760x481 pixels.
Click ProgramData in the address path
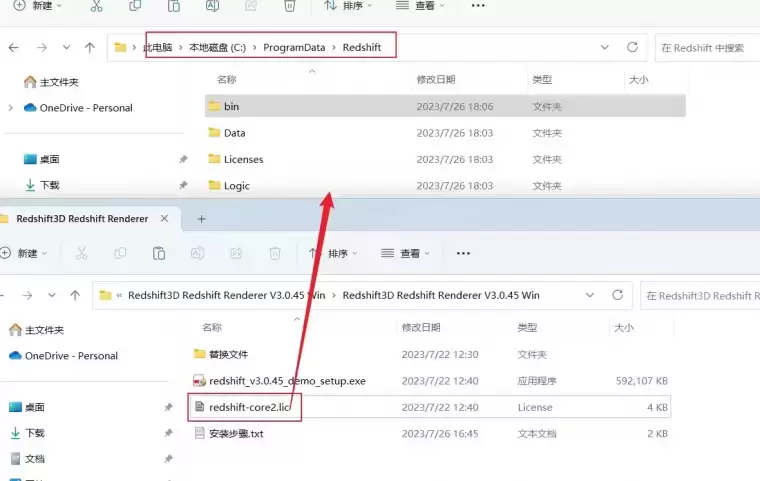pyautogui.click(x=294, y=48)
